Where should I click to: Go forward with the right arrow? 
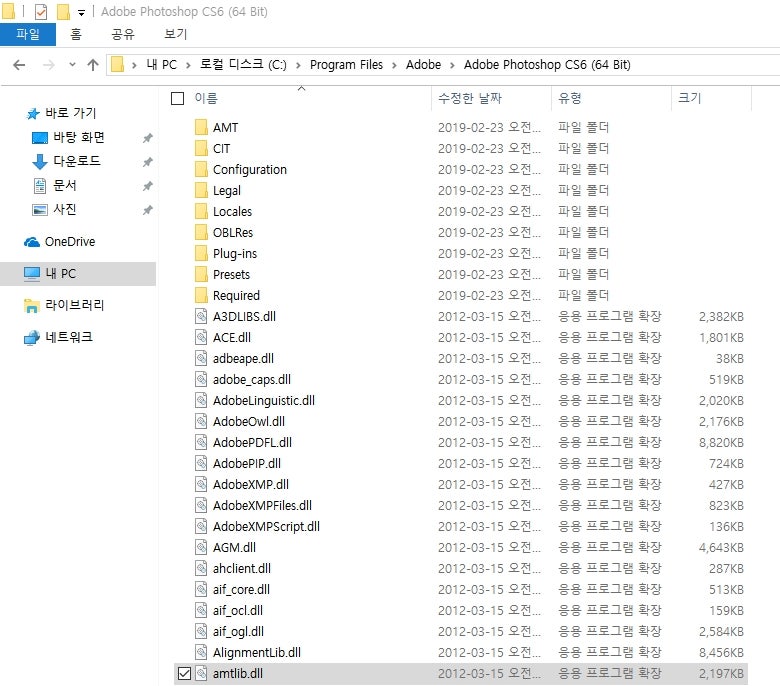point(48,65)
